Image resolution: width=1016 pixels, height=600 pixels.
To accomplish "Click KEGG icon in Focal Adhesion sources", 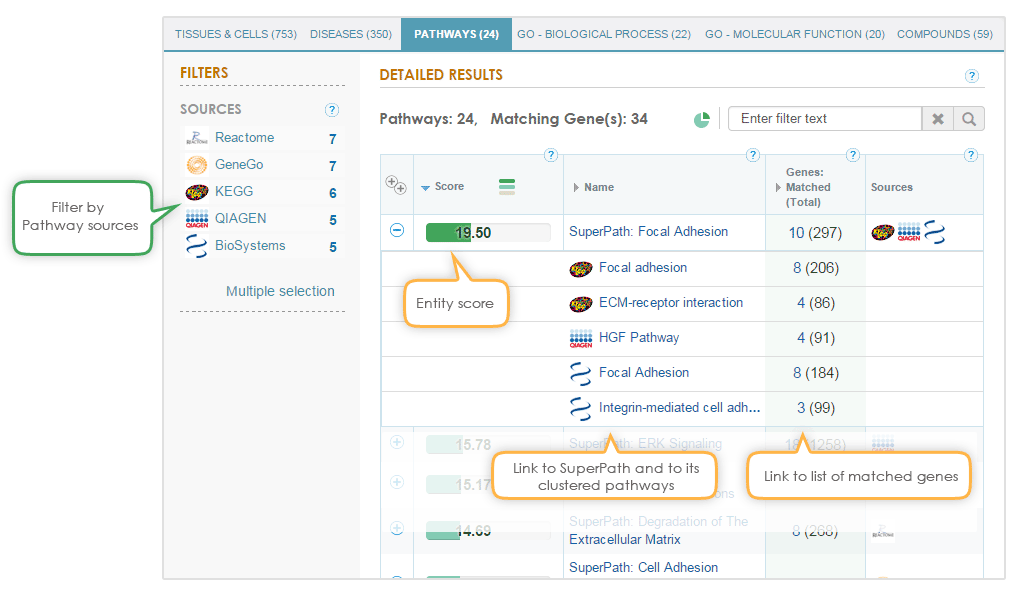I will (882, 233).
